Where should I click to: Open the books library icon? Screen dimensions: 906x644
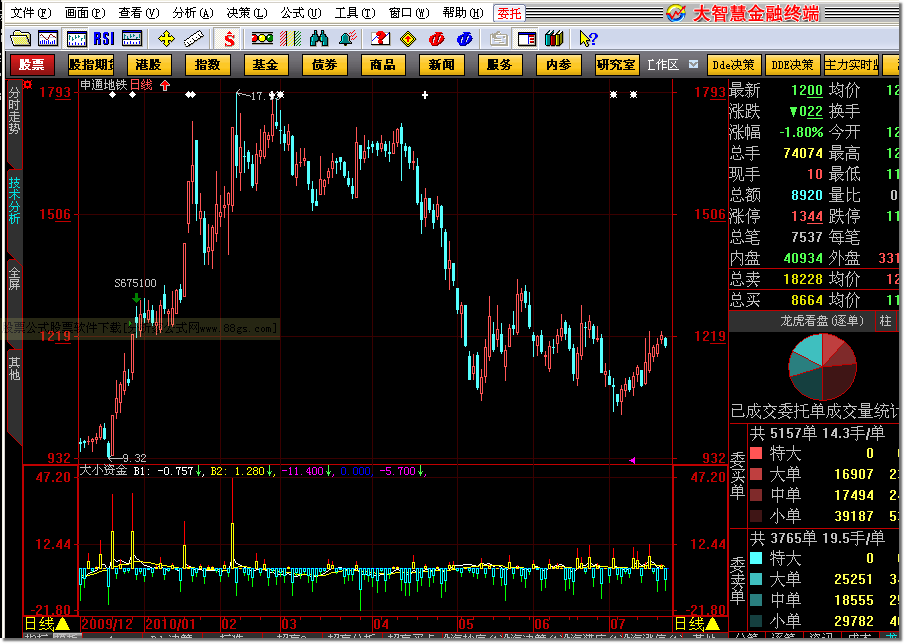point(554,39)
